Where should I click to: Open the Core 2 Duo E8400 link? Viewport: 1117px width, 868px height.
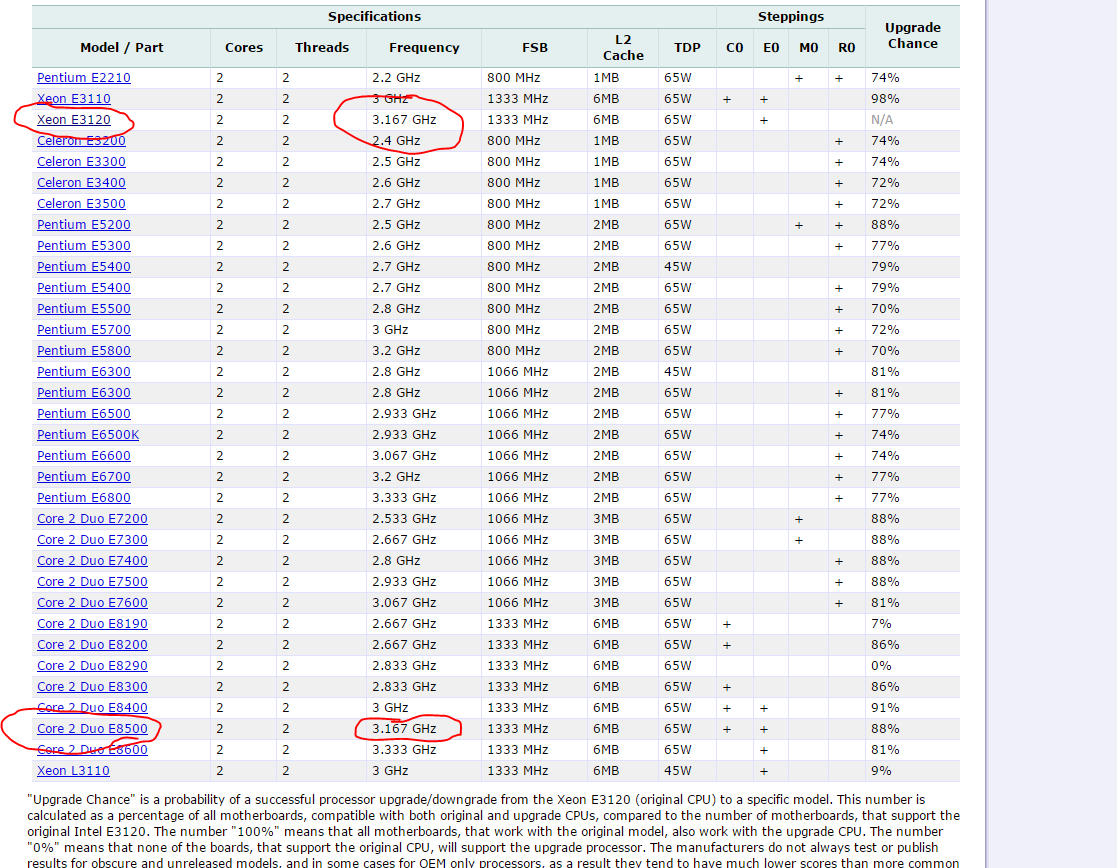pyautogui.click(x=92, y=708)
